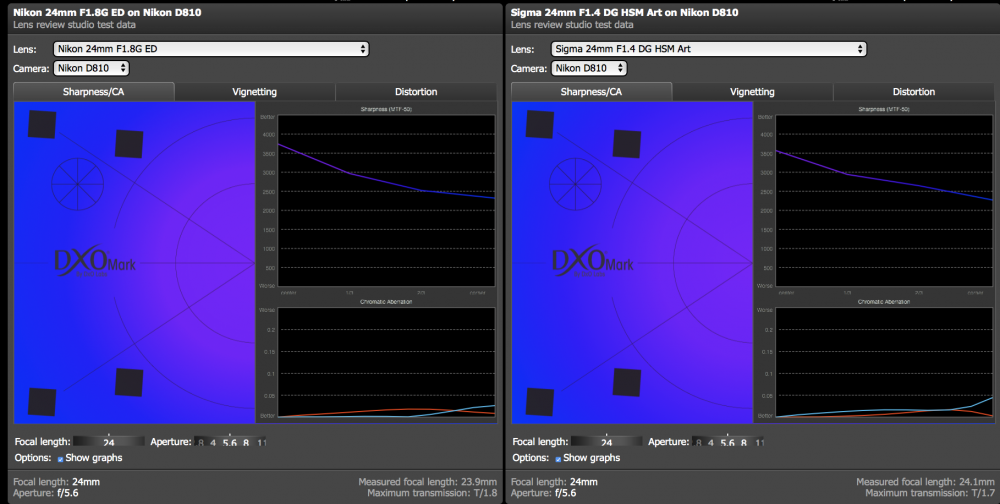Click the Chromatic Aberration graph in Nikon panel

[386, 362]
